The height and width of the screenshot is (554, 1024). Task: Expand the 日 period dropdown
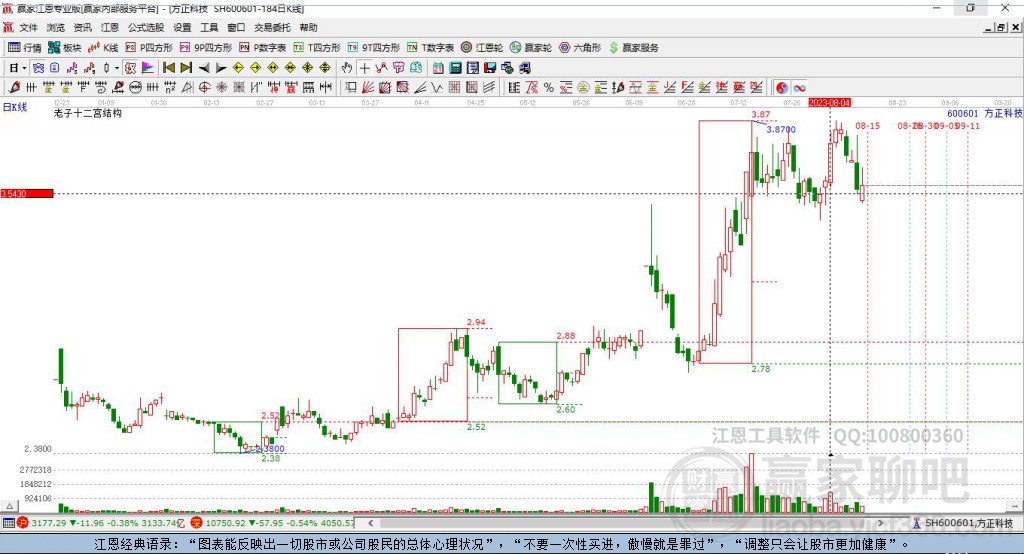click(x=24, y=68)
